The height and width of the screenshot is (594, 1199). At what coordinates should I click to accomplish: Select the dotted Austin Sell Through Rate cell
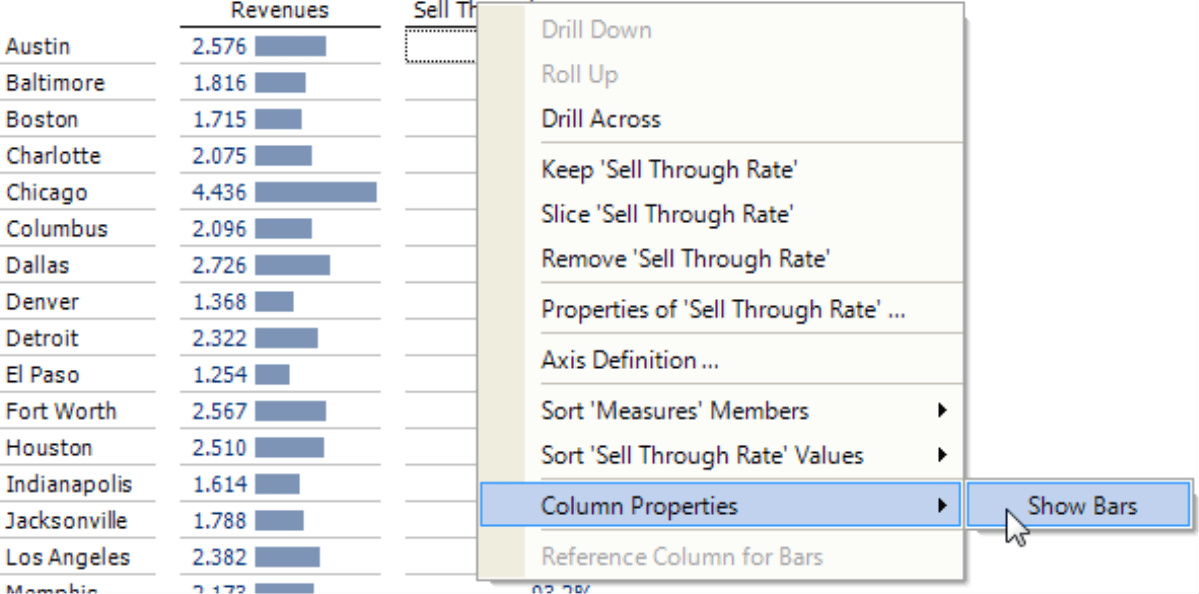point(441,45)
